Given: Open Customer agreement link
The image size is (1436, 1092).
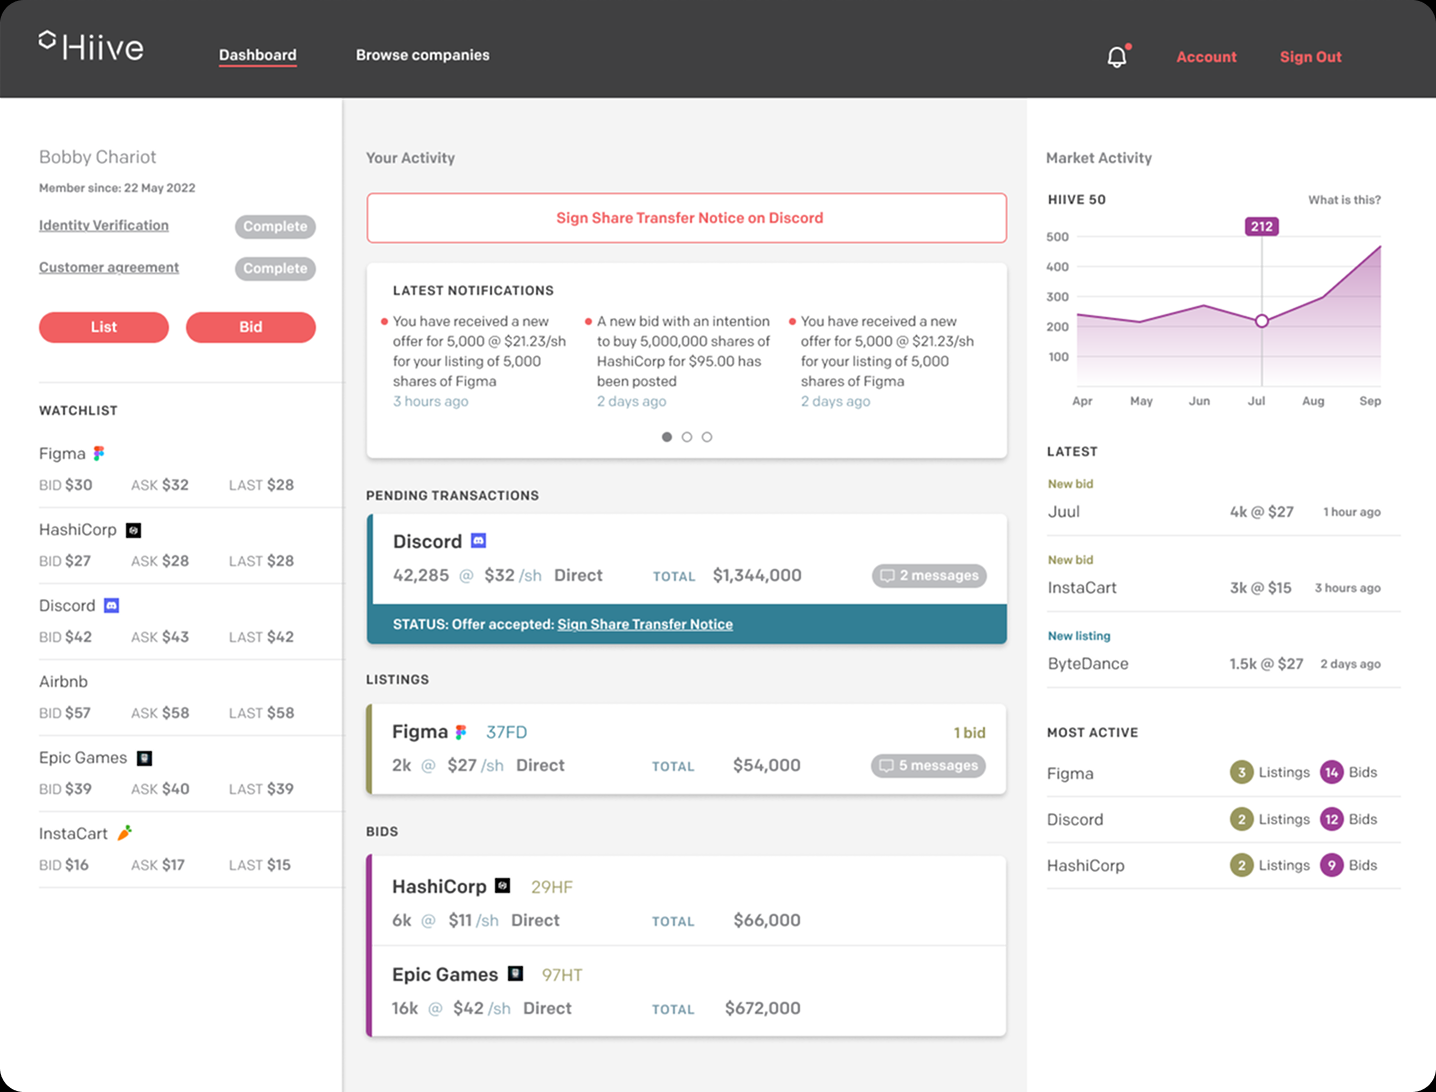Looking at the screenshot, I should (x=109, y=267).
